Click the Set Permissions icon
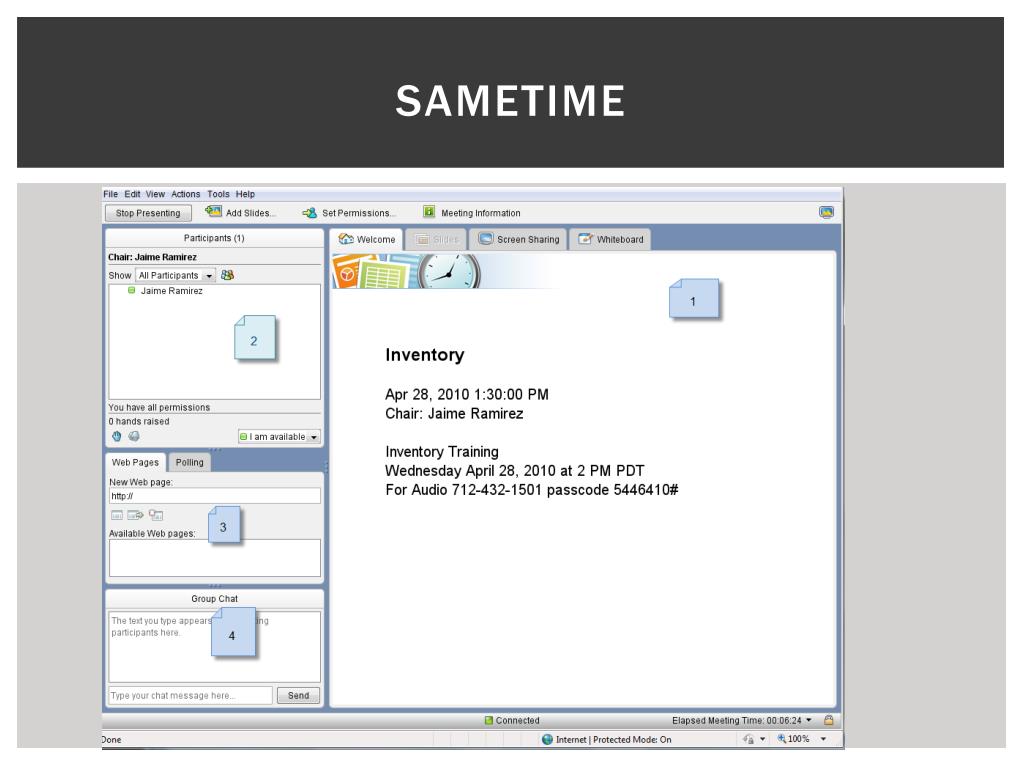 310,213
